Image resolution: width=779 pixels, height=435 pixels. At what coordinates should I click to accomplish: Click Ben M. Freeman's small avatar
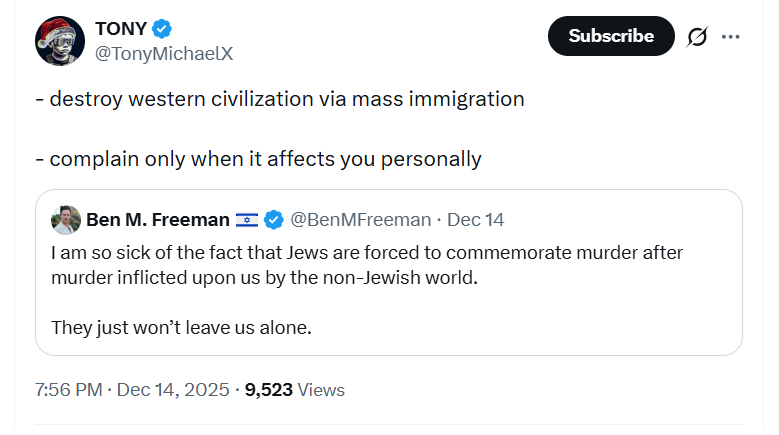coord(66,219)
